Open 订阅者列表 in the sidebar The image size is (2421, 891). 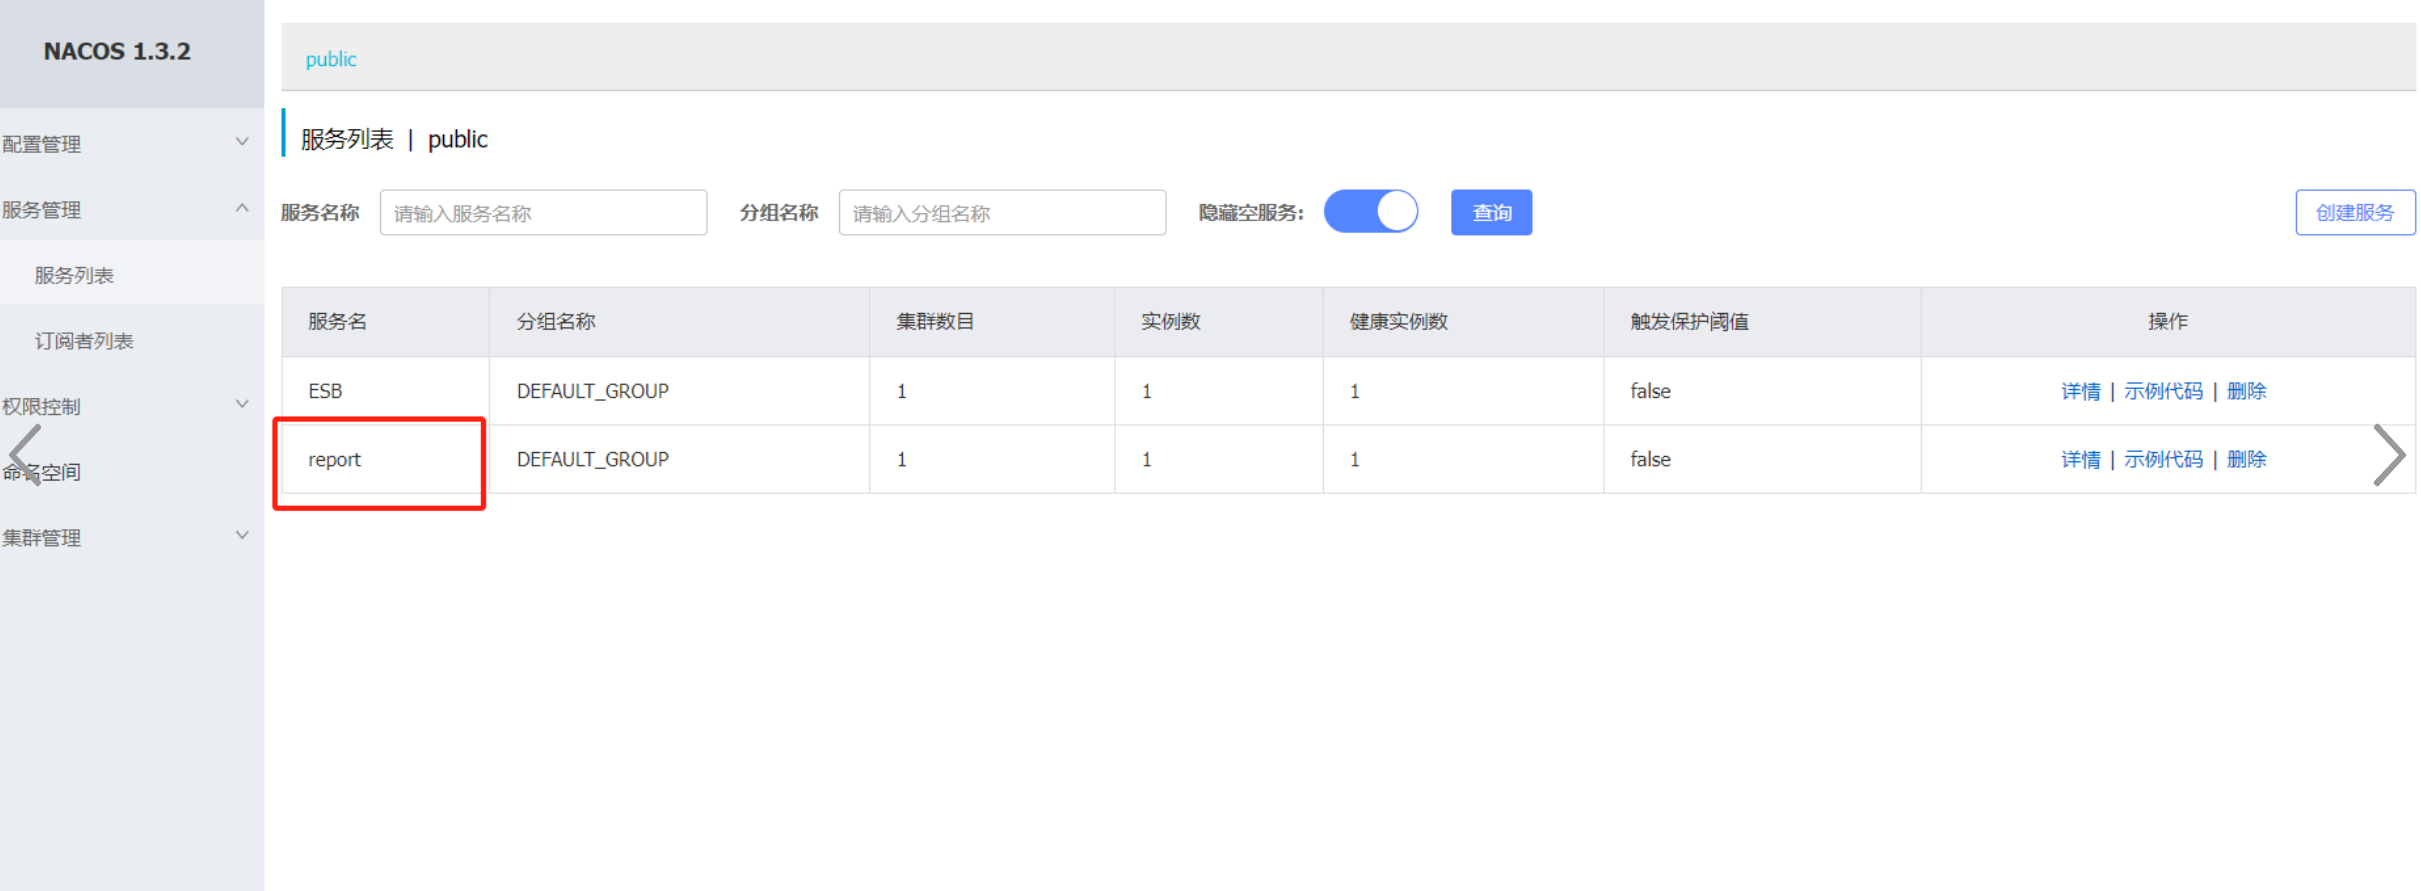click(x=84, y=341)
